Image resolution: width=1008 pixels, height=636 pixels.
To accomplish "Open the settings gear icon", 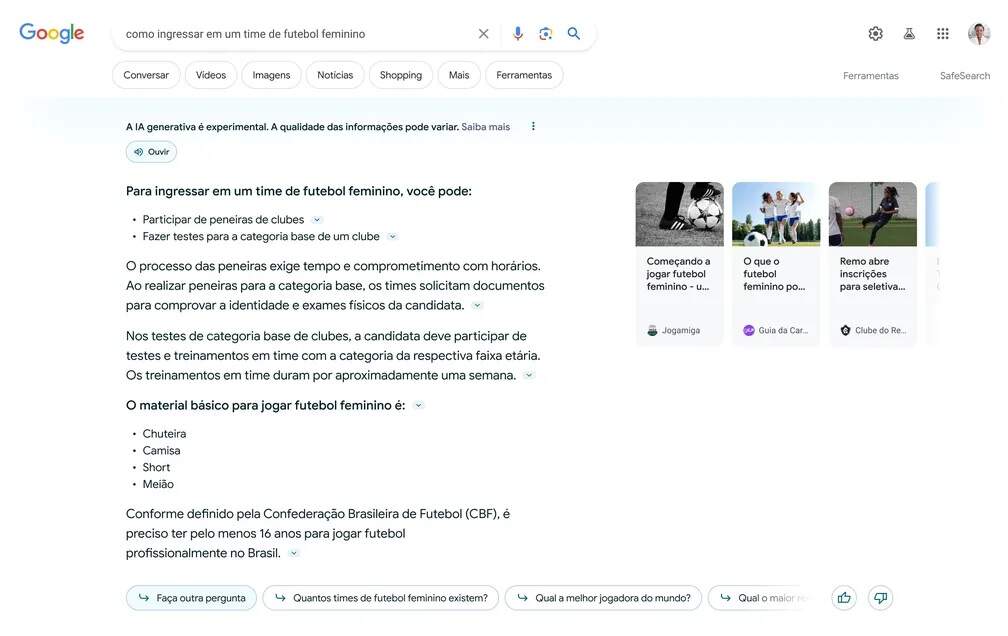I will pyautogui.click(x=876, y=33).
